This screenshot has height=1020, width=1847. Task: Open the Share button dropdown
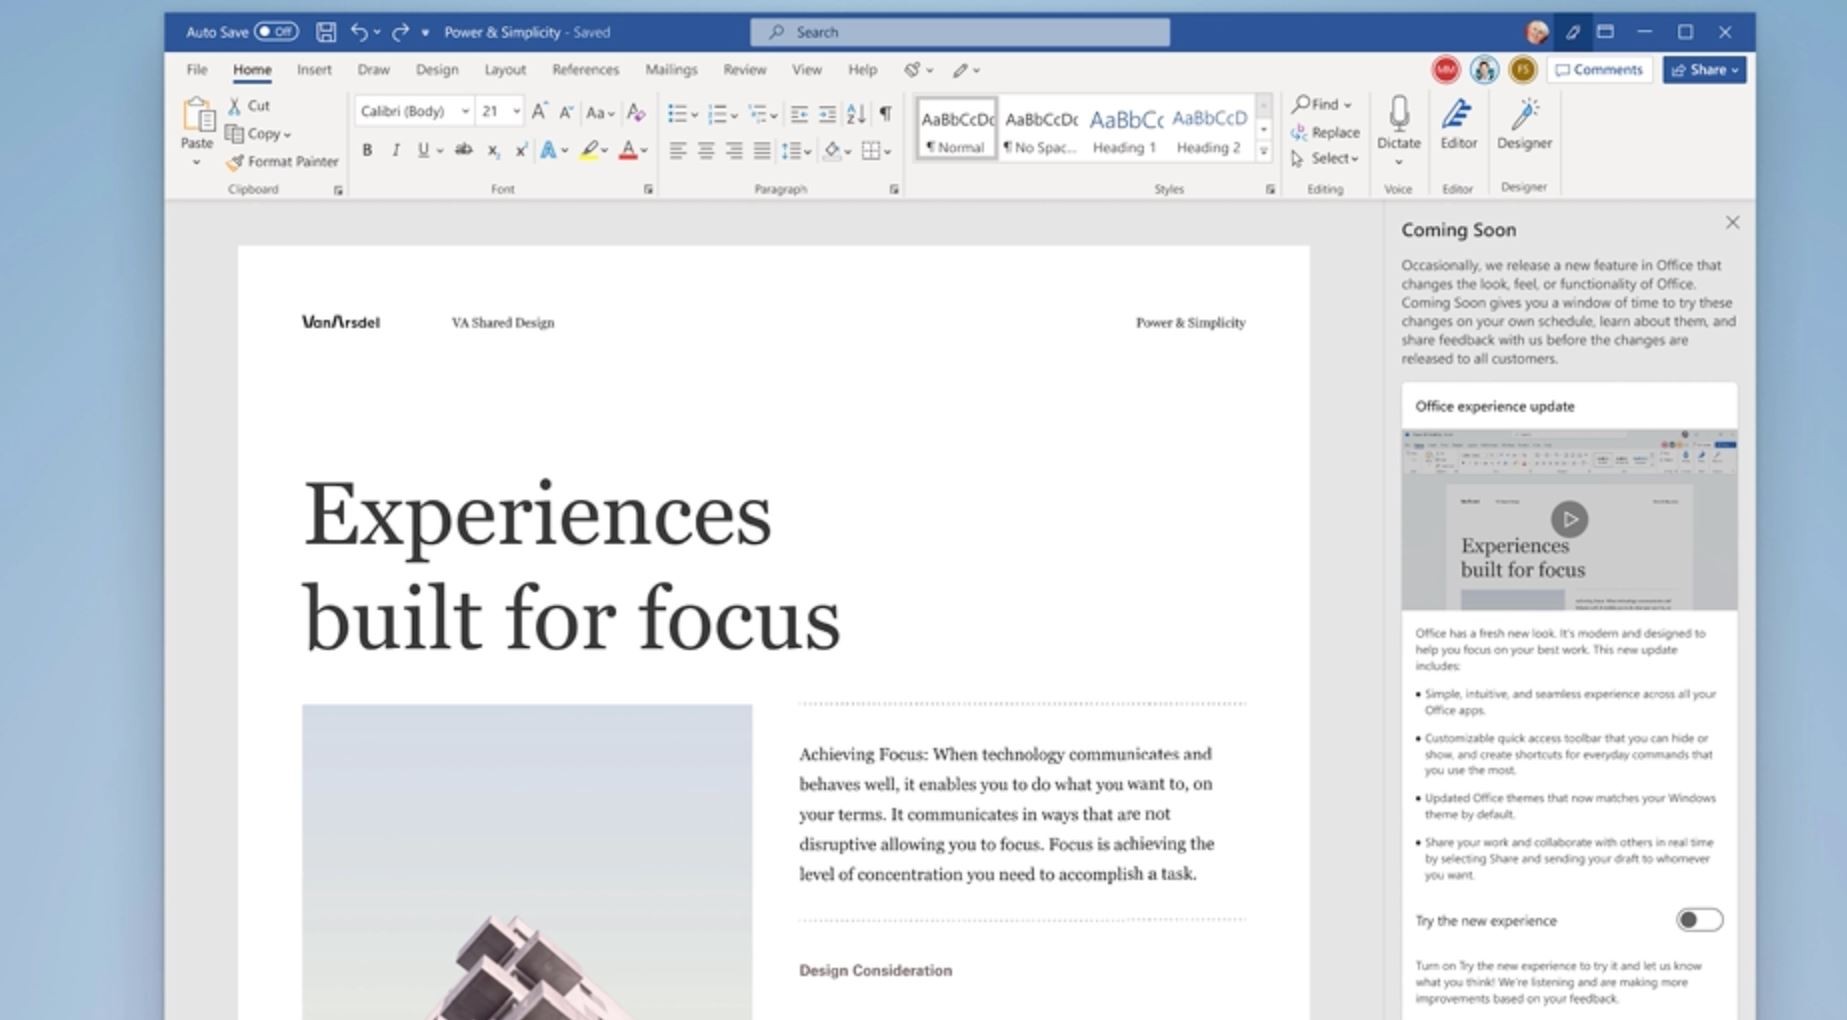(1735, 70)
